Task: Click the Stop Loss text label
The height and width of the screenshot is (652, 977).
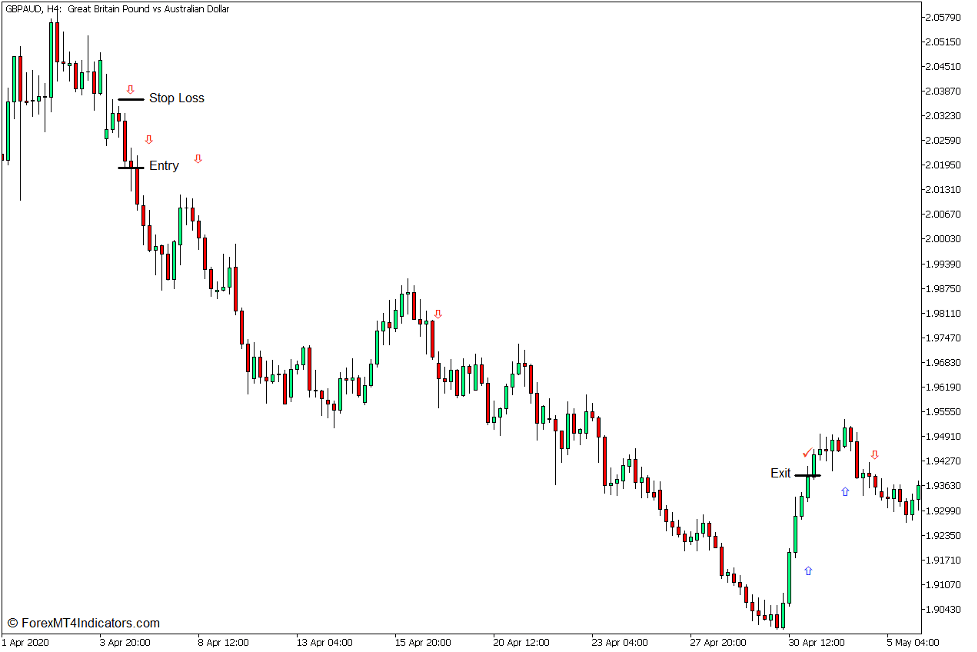Action: tap(178, 98)
